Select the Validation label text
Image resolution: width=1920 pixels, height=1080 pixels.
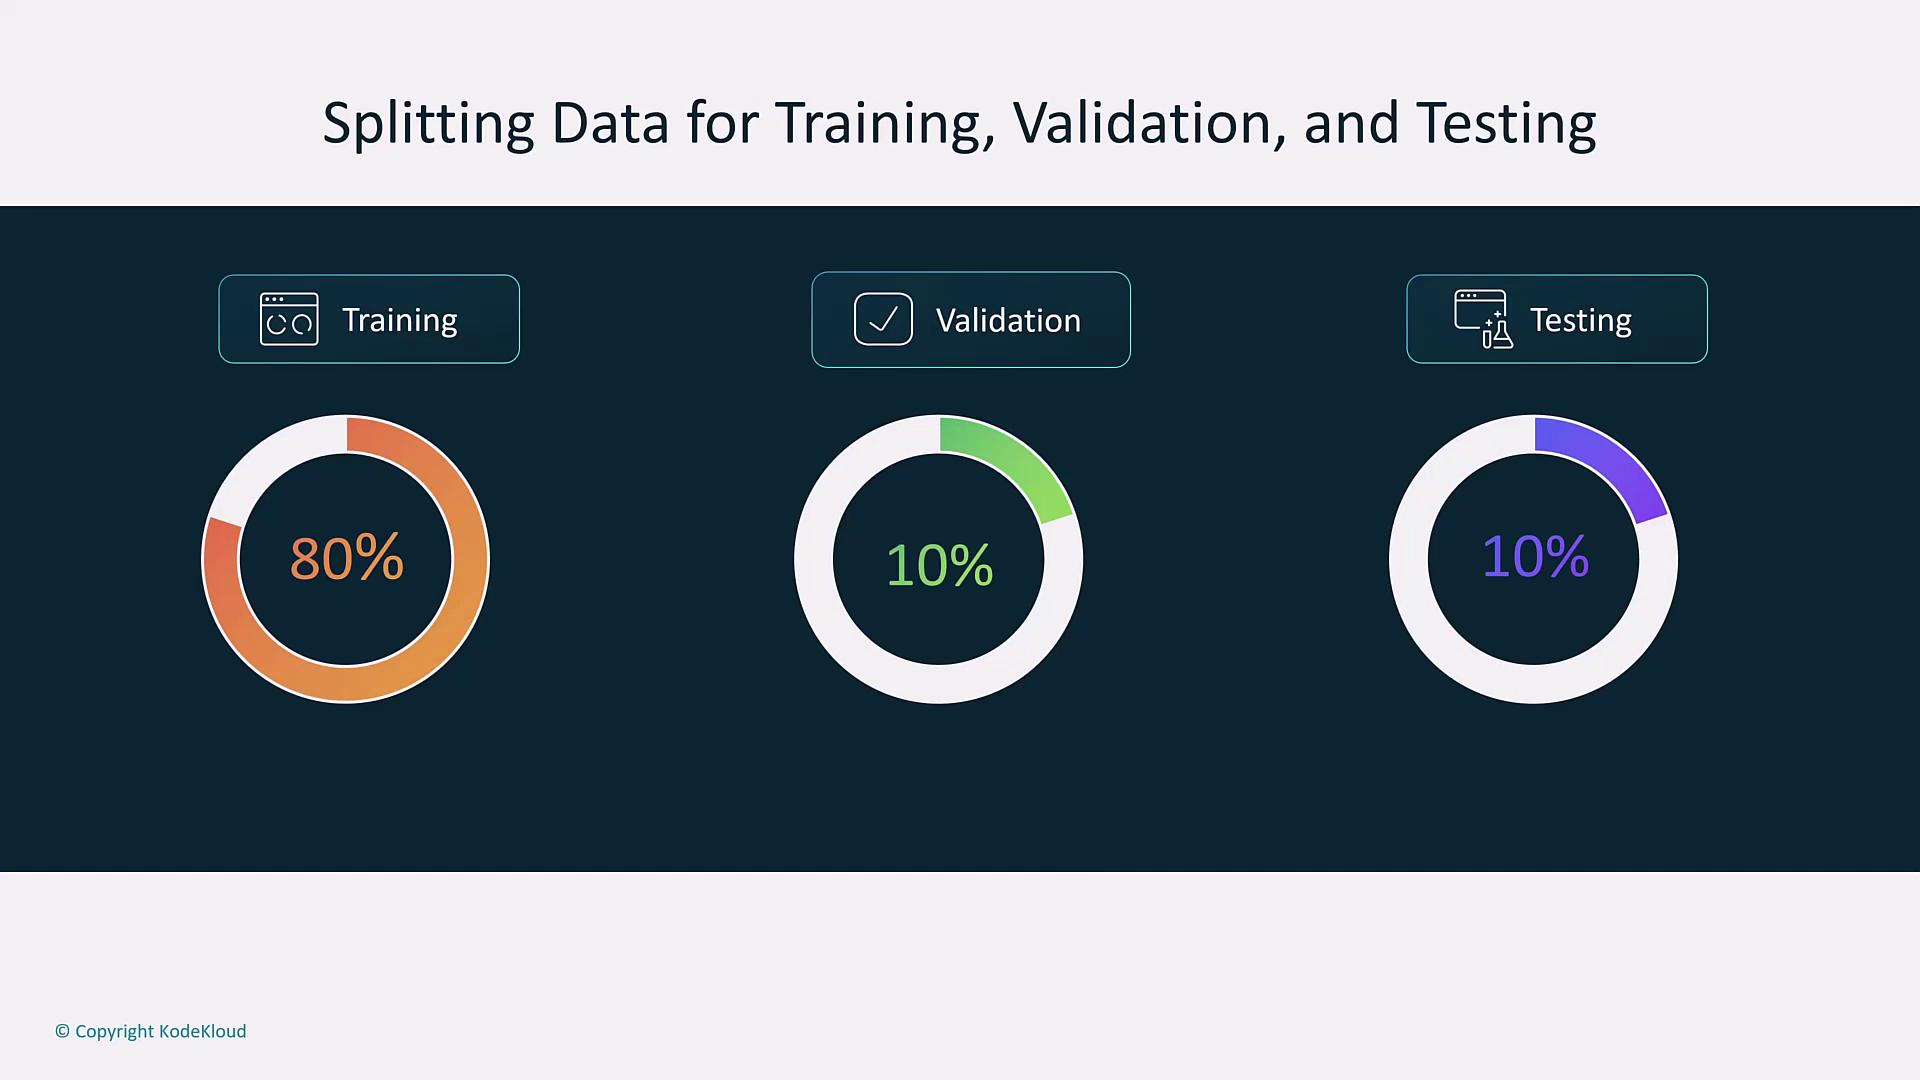[x=1008, y=321]
